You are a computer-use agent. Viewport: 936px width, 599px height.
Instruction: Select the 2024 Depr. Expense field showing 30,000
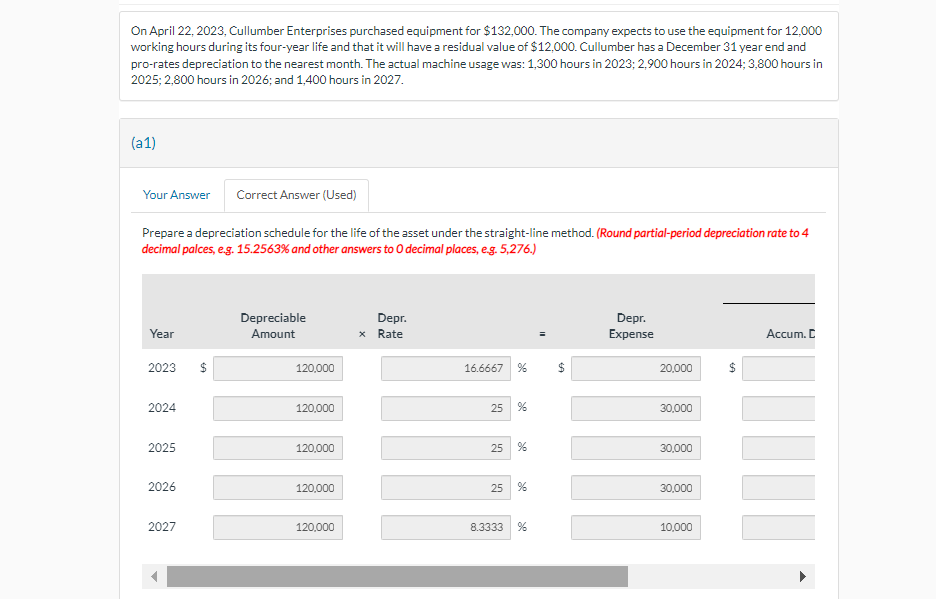click(635, 408)
